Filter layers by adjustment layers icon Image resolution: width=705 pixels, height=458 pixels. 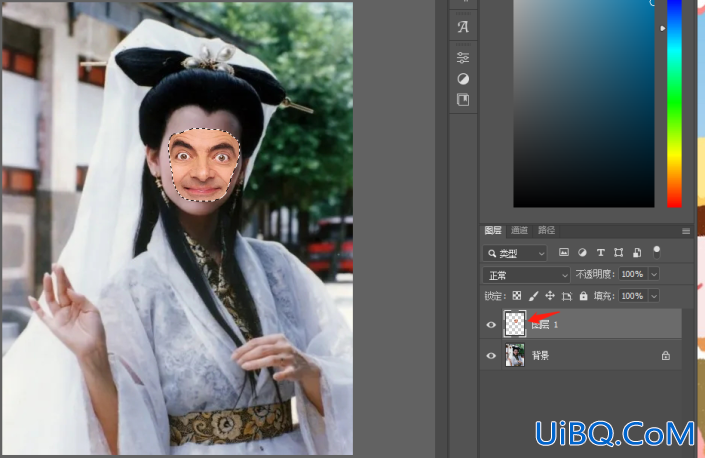(x=582, y=253)
